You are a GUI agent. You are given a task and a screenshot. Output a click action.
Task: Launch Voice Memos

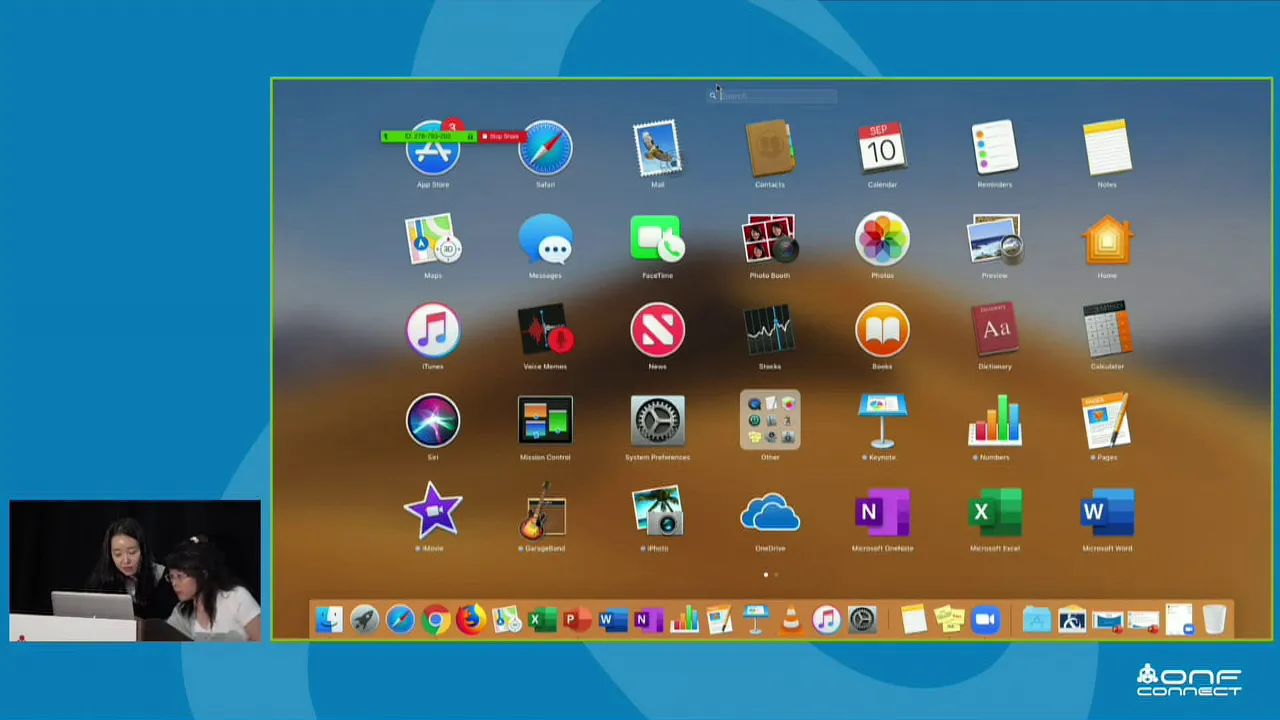[x=545, y=331]
